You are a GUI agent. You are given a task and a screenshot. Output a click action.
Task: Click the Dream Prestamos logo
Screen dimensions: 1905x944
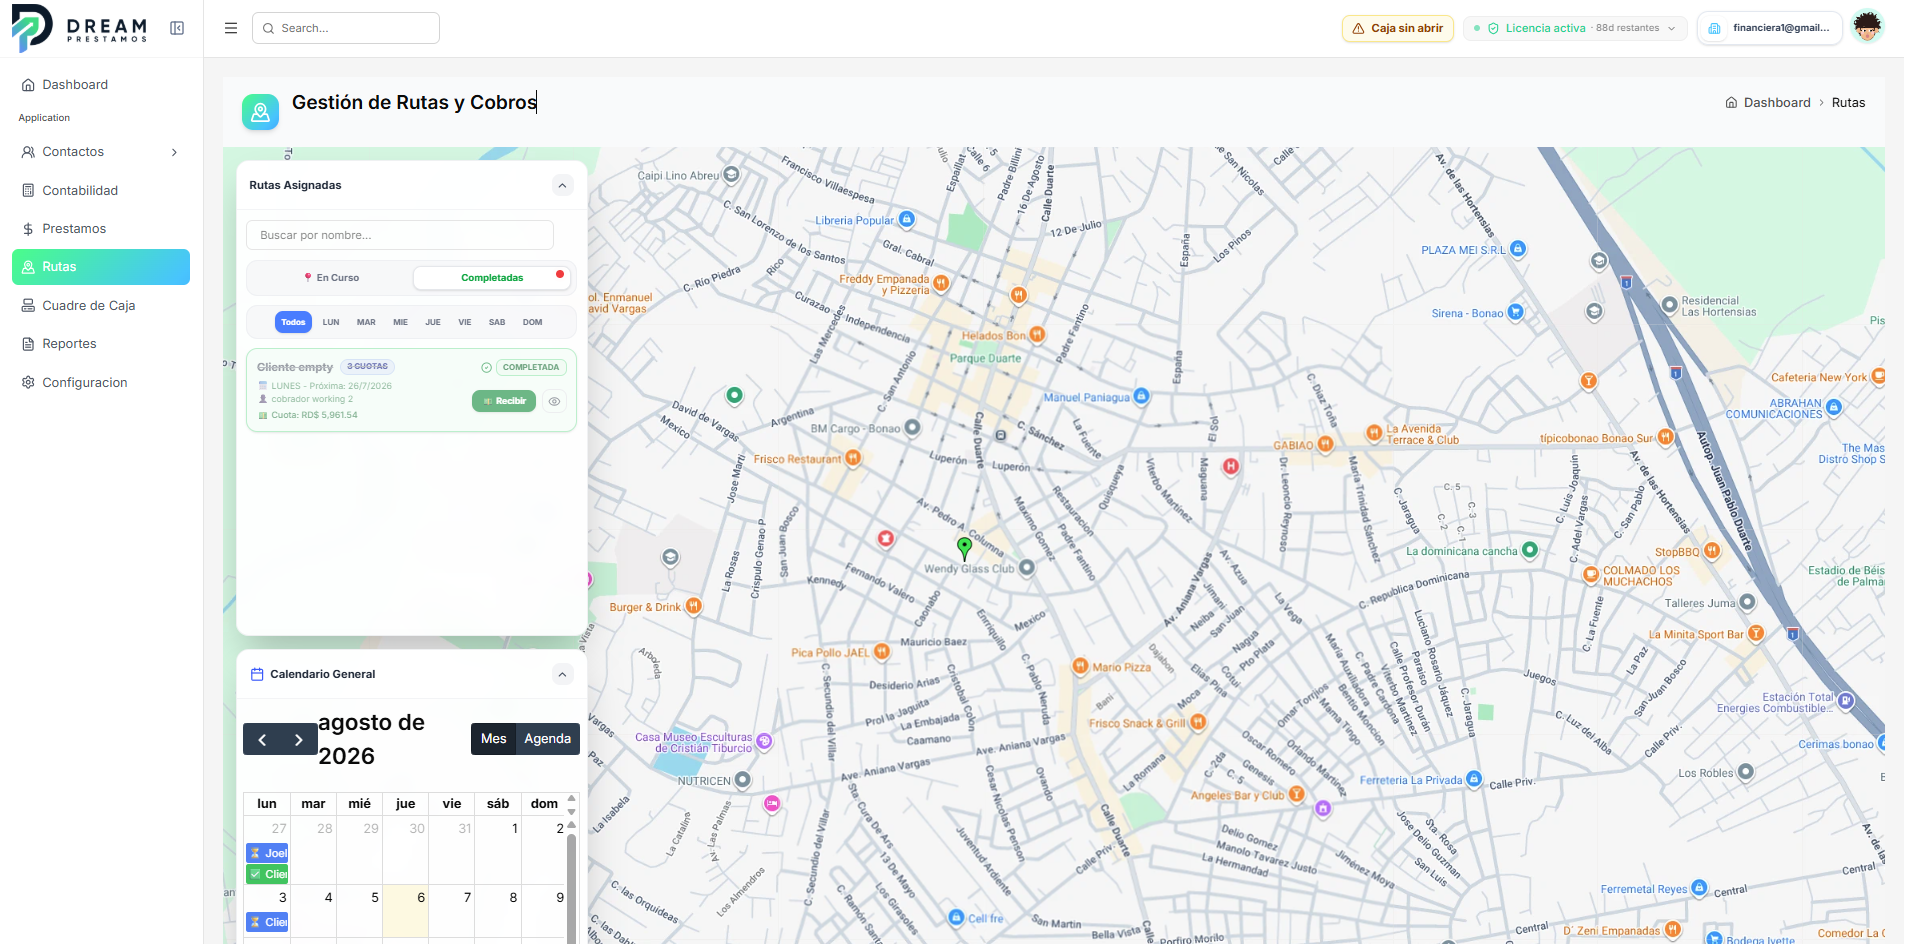pos(80,28)
